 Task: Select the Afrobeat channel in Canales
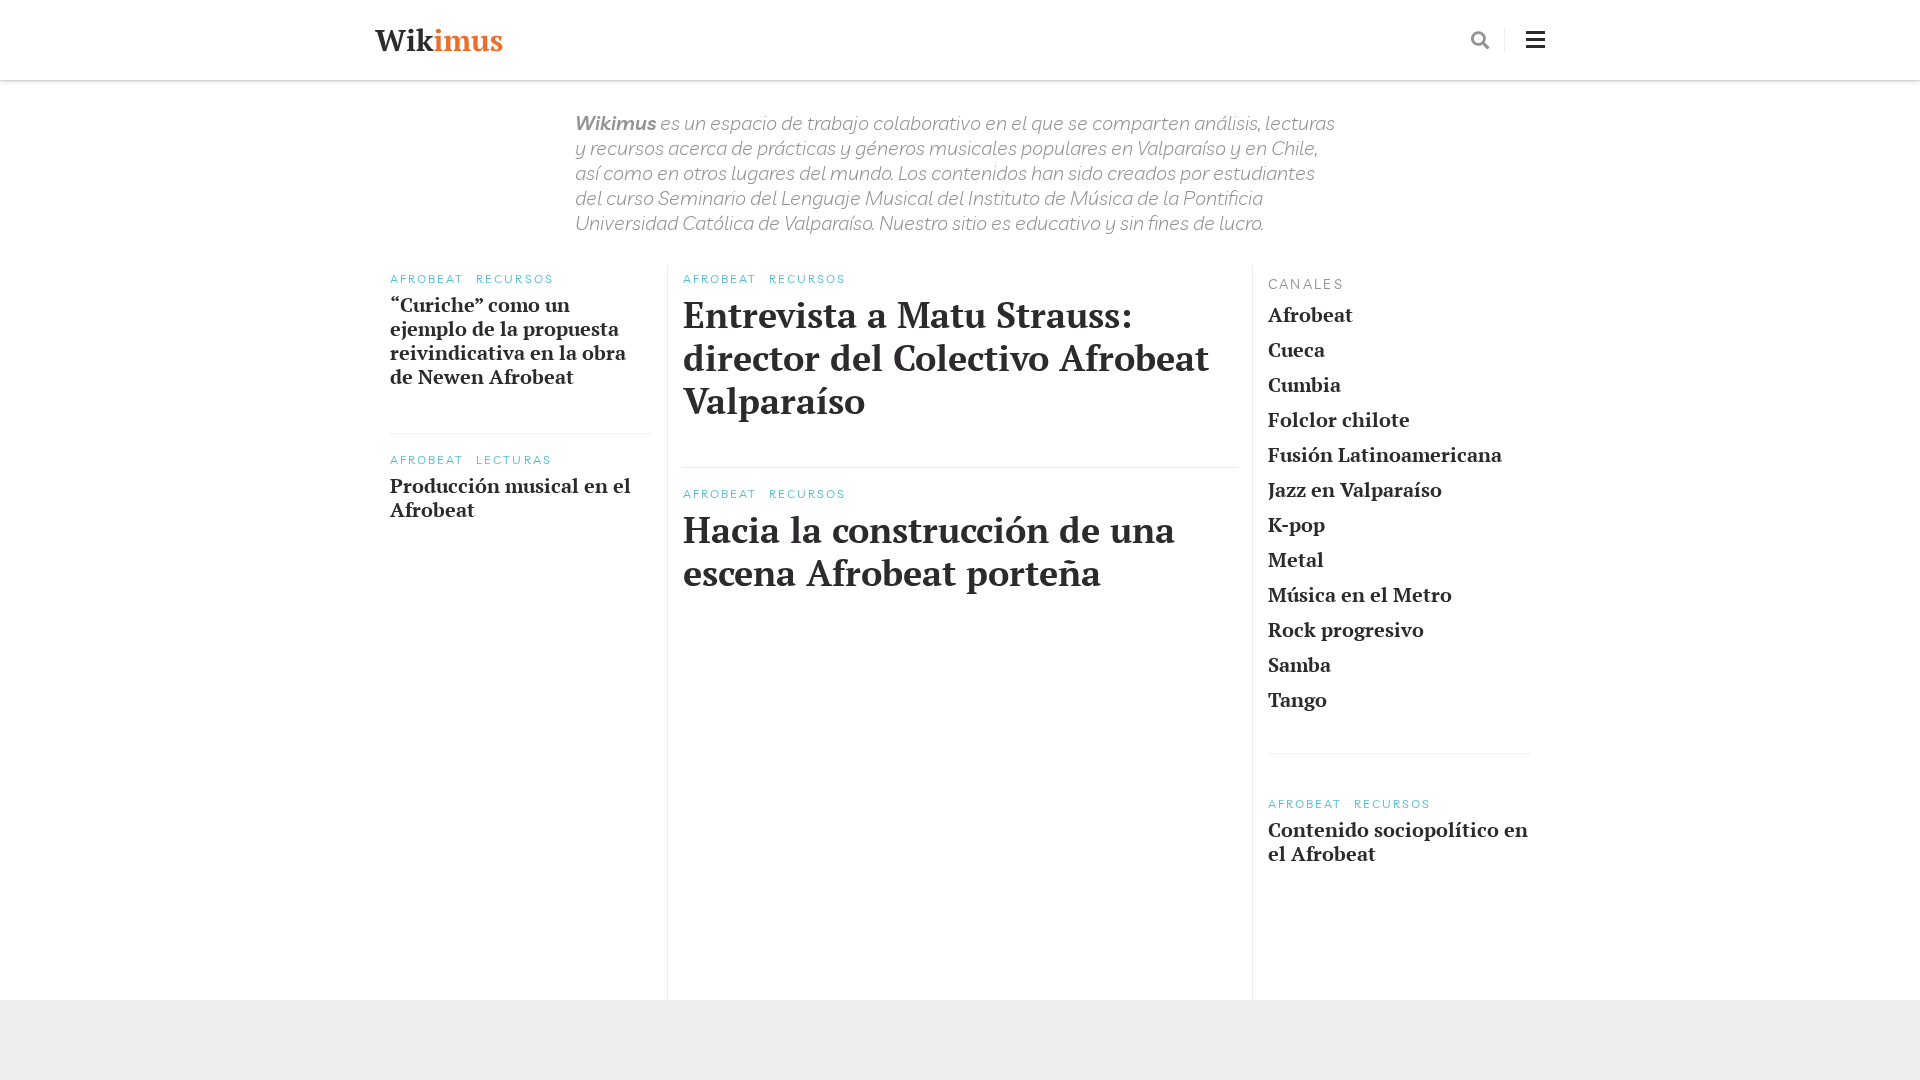pos(1310,315)
